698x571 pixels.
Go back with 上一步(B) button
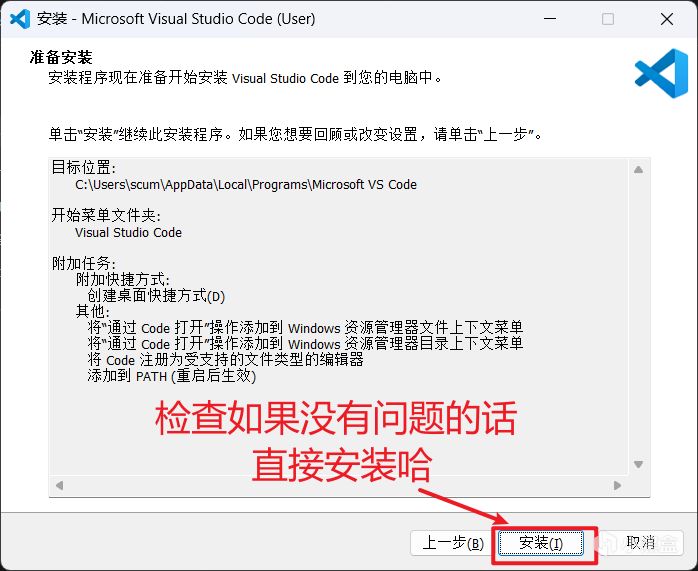[x=452, y=543]
